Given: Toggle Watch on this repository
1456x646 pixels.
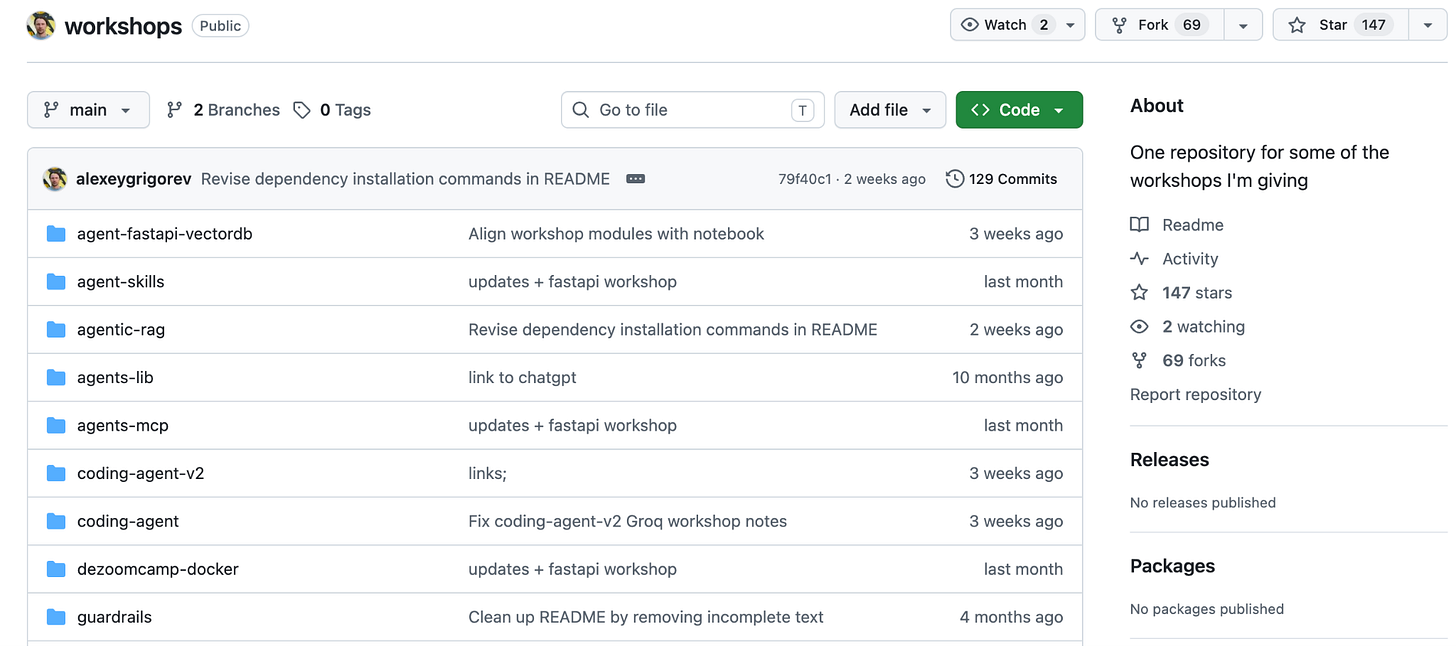Looking at the screenshot, I should (1007, 25).
